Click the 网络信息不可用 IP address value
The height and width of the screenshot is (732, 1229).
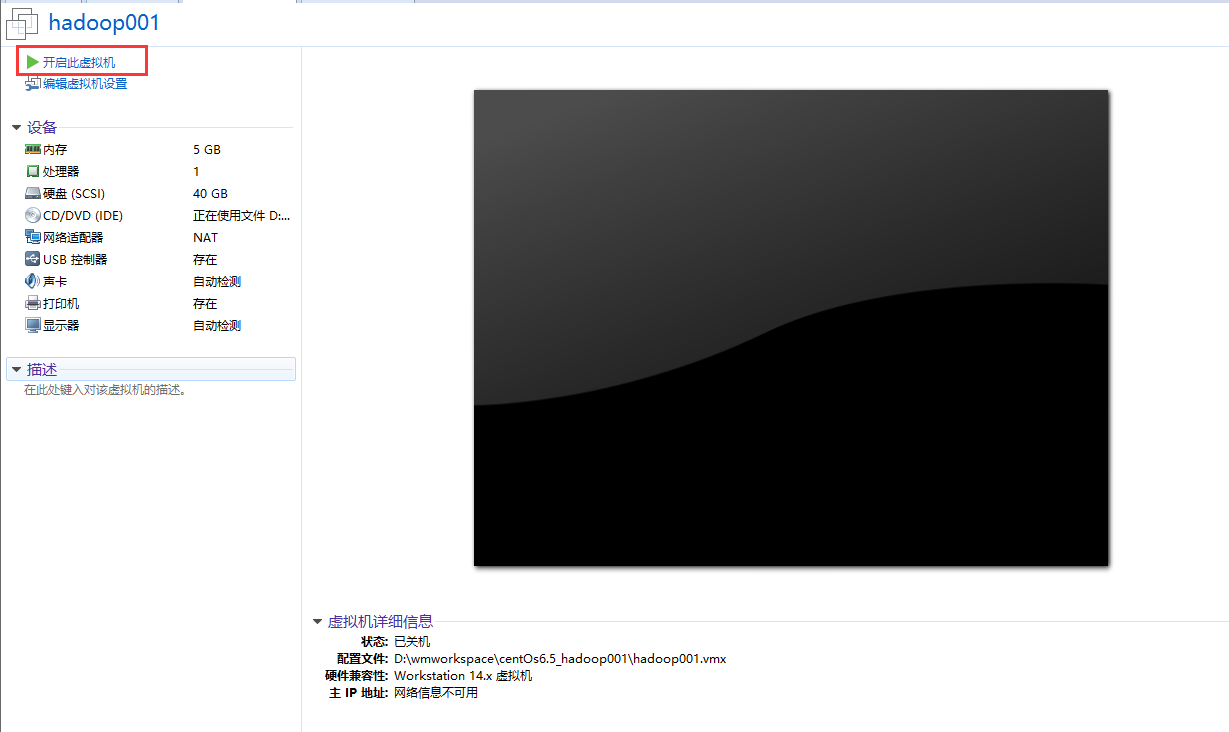436,692
